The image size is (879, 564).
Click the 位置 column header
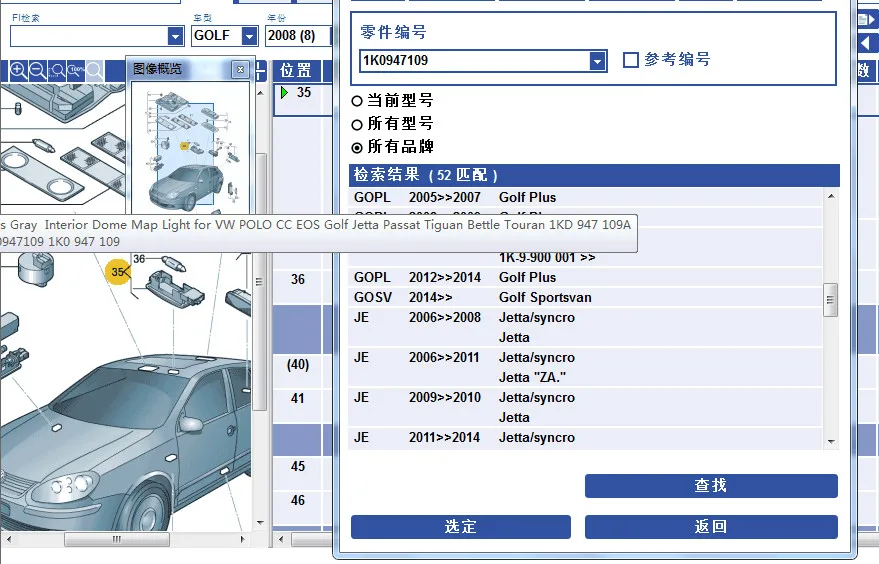click(x=296, y=71)
